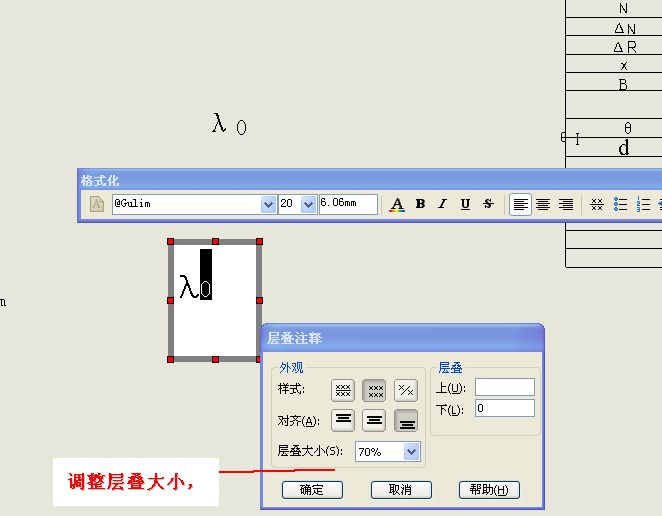Select diagonal fraction stack style
This screenshot has height=516, width=662.
pos(406,390)
